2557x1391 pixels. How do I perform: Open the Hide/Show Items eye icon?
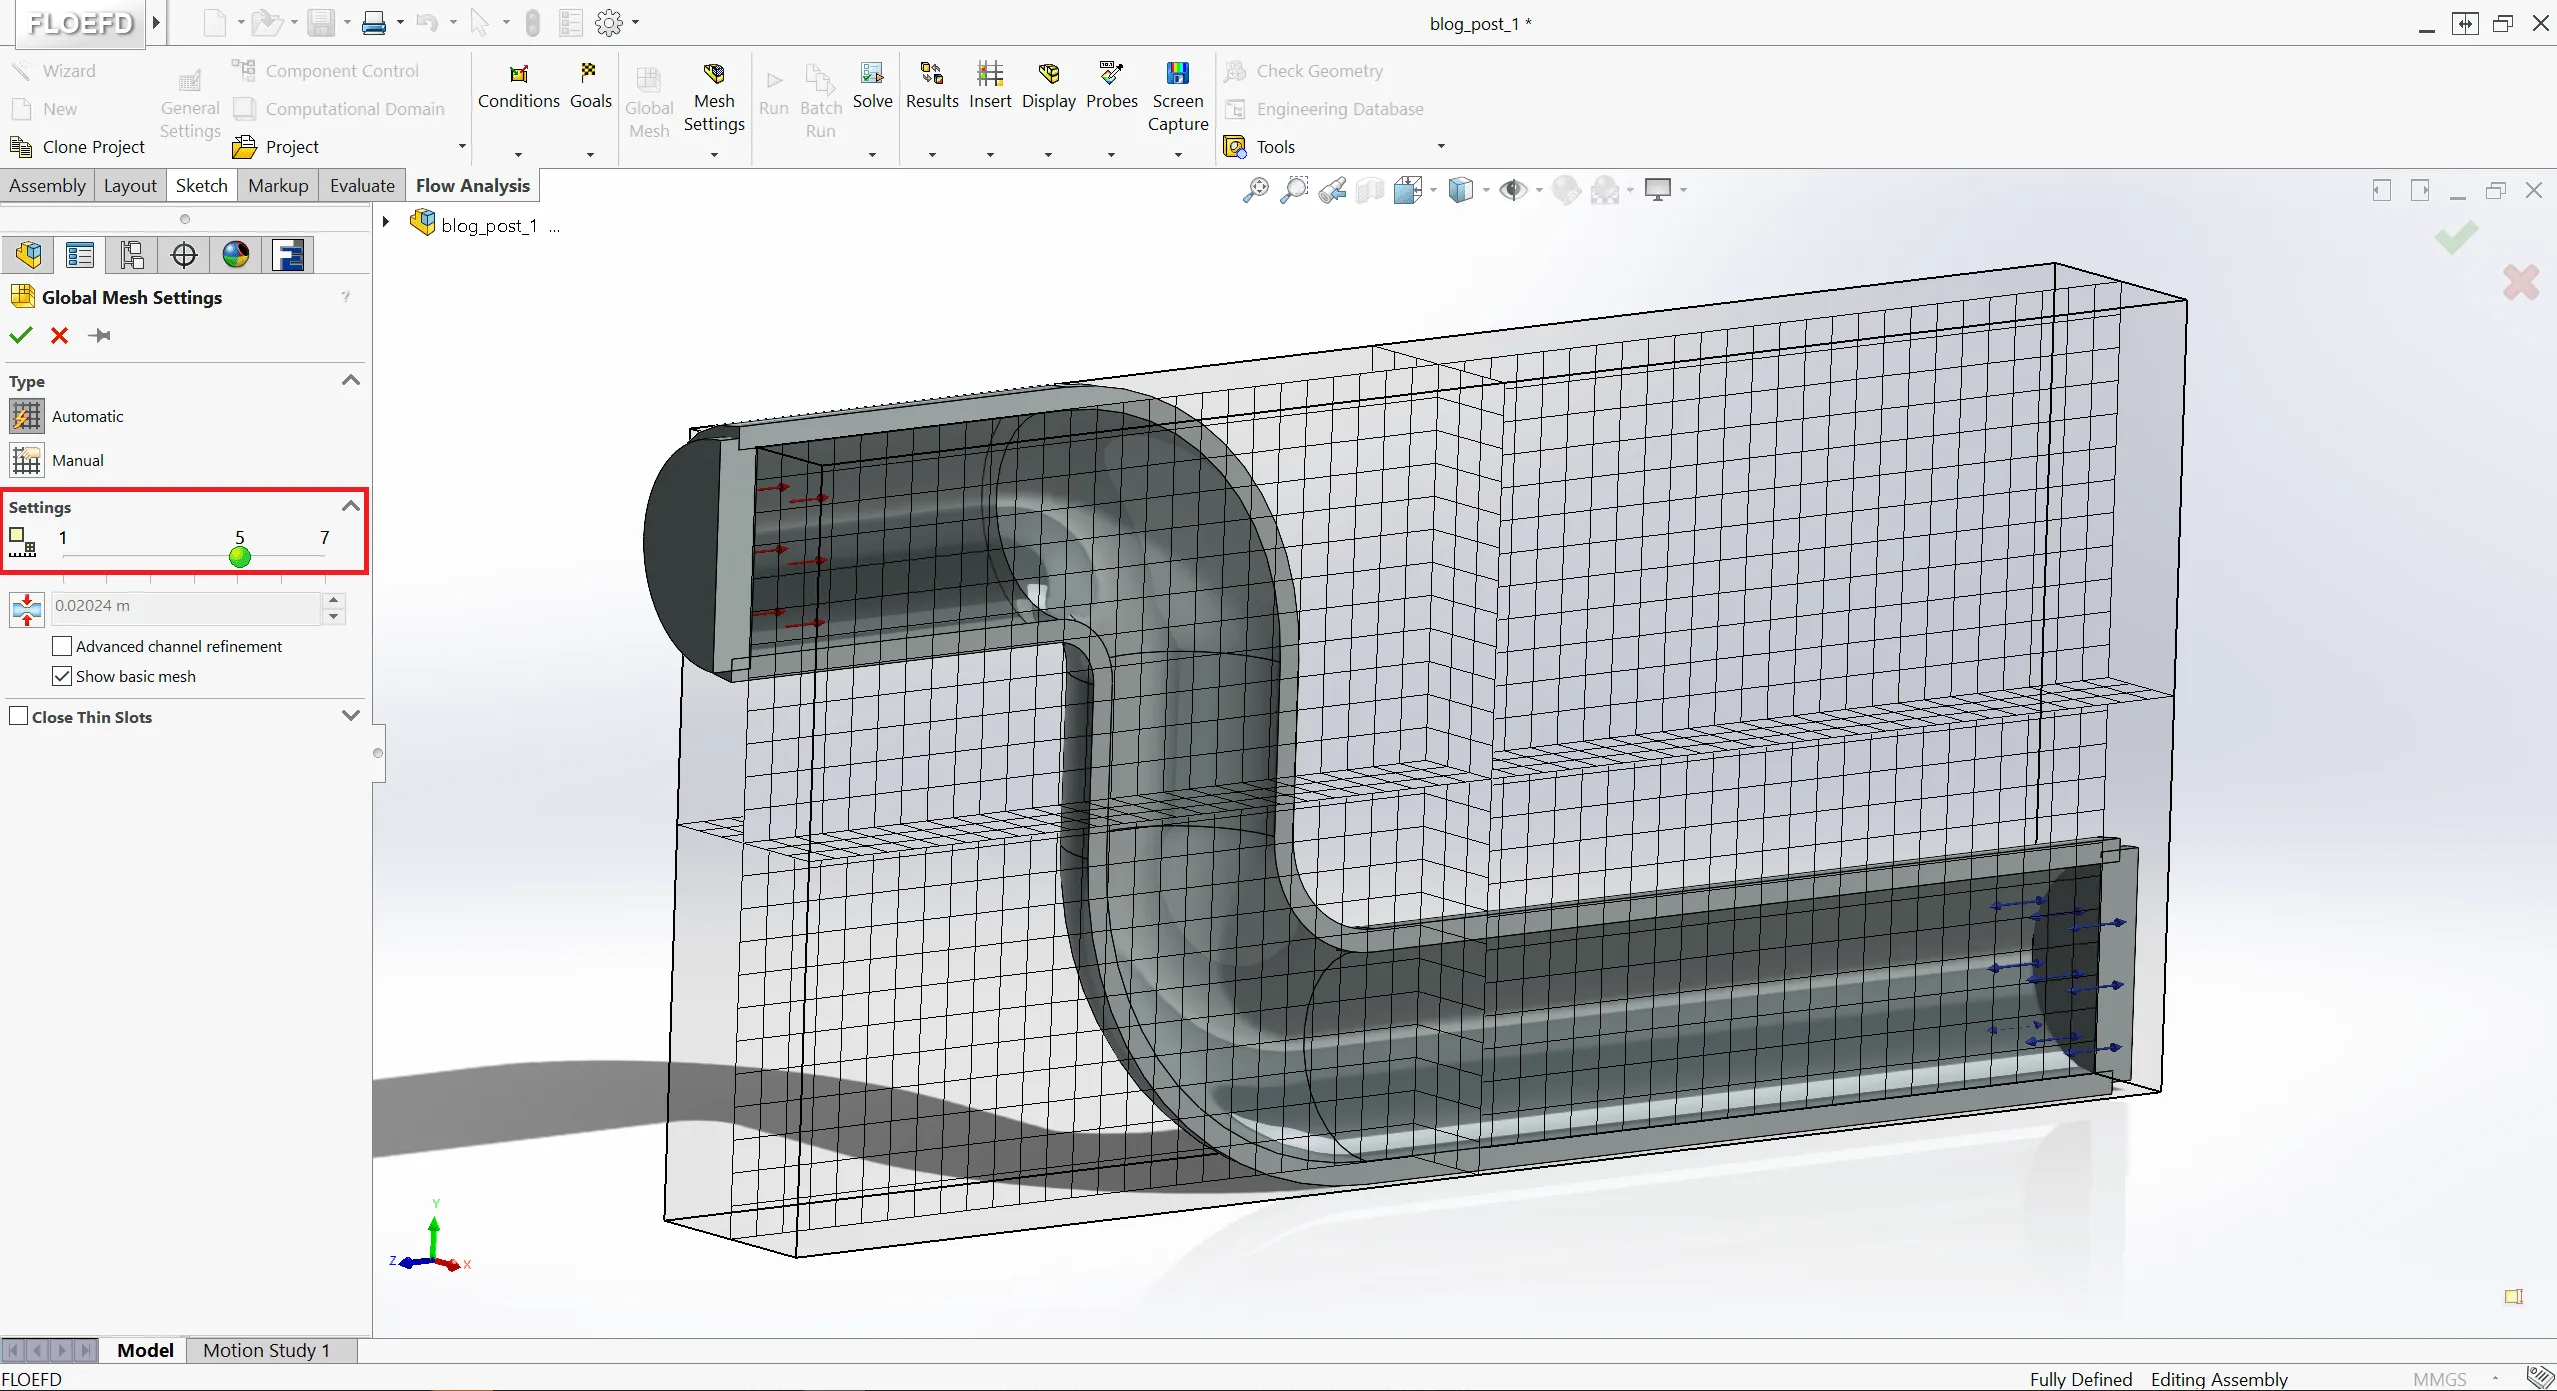[x=1513, y=190]
